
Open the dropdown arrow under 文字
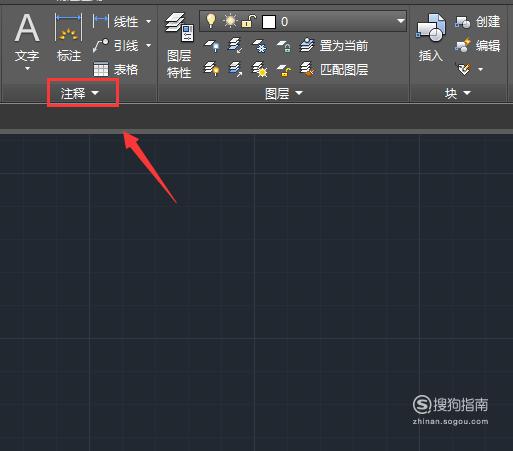click(27, 69)
